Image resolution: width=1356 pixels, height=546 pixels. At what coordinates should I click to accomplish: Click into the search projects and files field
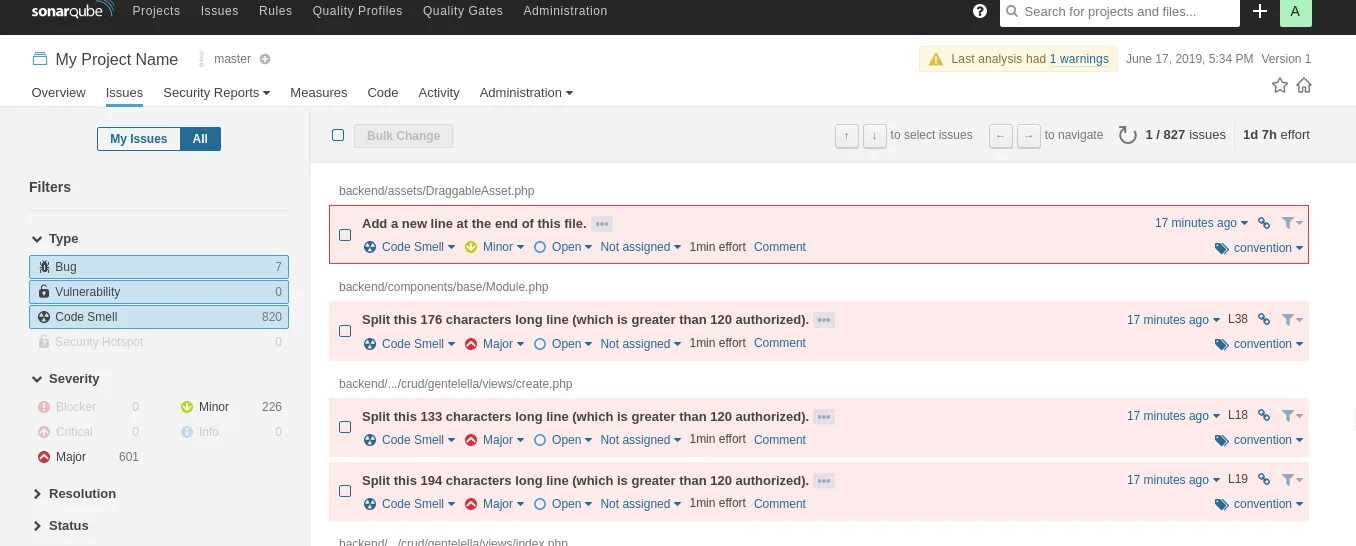[x=1119, y=12]
